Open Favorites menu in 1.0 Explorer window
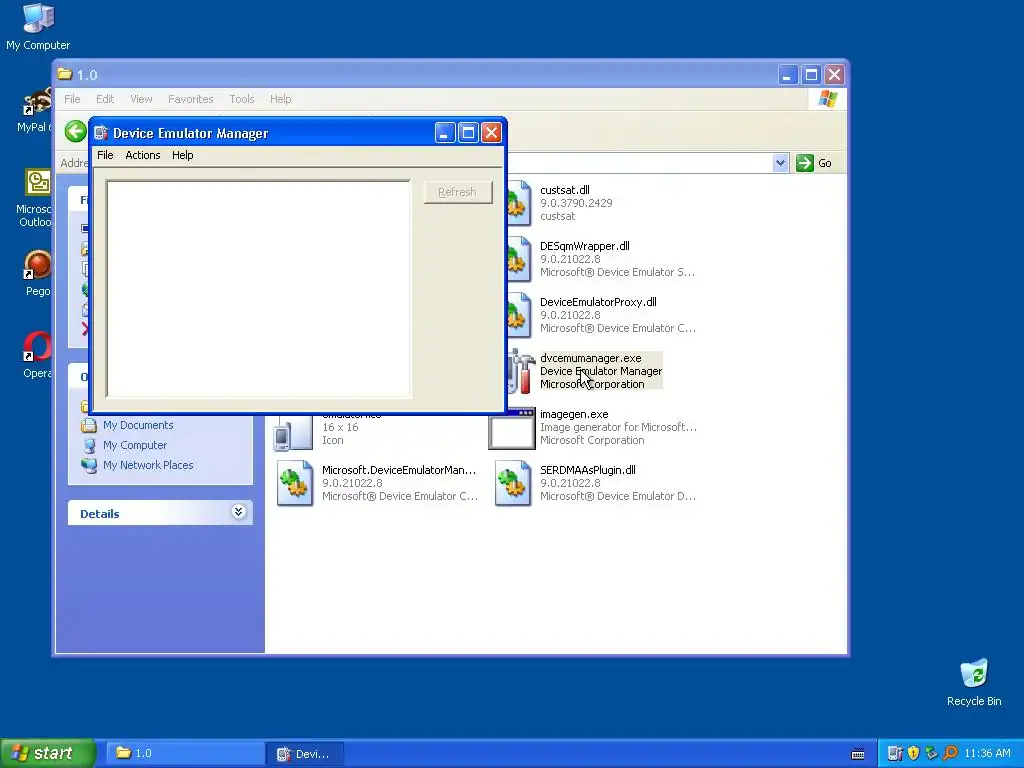 pyautogui.click(x=190, y=99)
